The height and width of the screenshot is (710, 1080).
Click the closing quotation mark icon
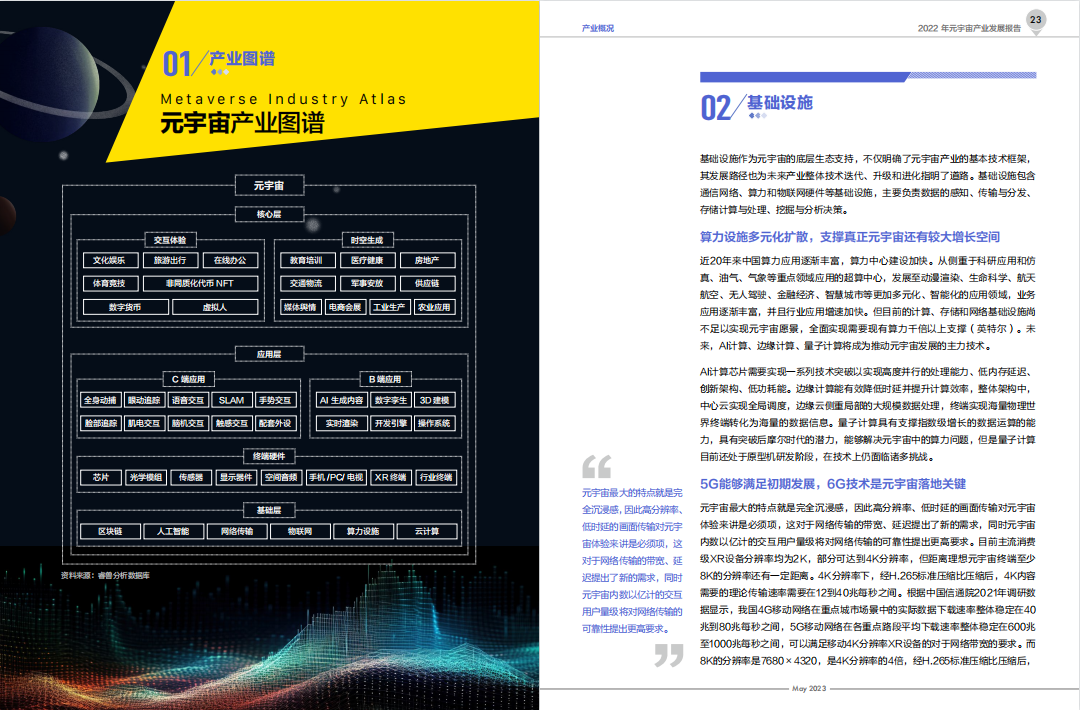(669, 655)
